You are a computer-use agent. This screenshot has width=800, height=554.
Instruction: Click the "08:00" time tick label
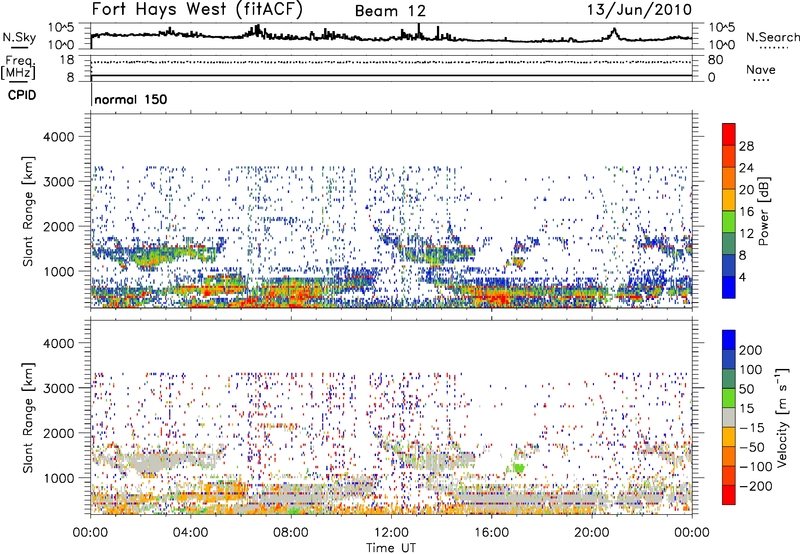tap(291, 533)
